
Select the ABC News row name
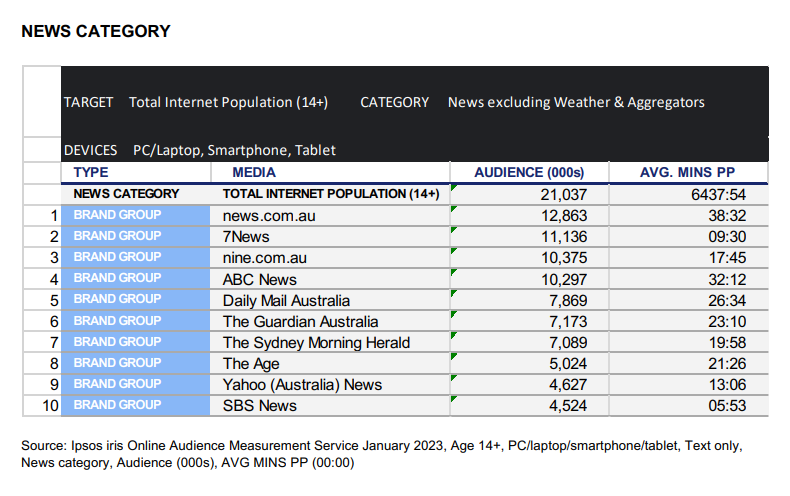point(259,279)
